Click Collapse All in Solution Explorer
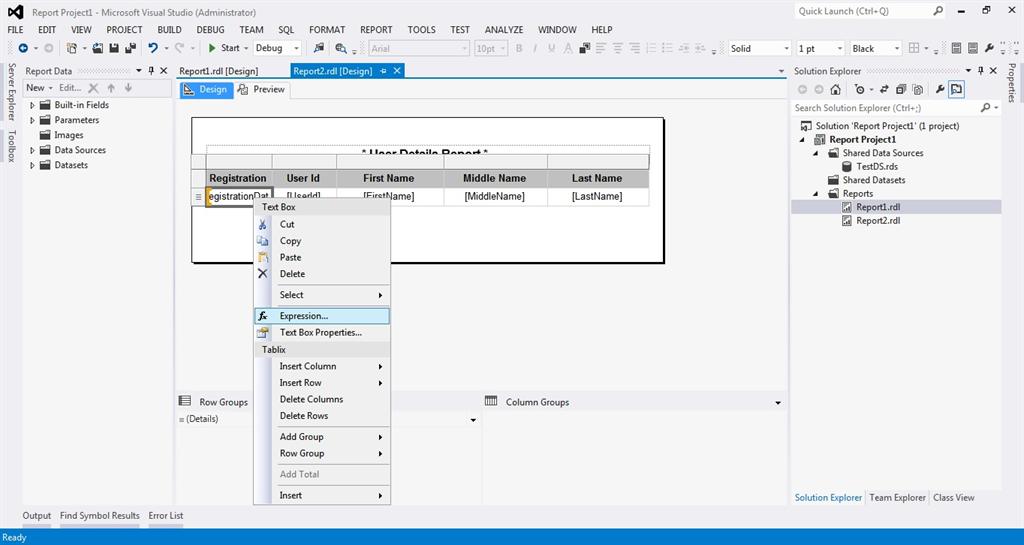Screen dimensions: 1024x545 (x=901, y=89)
